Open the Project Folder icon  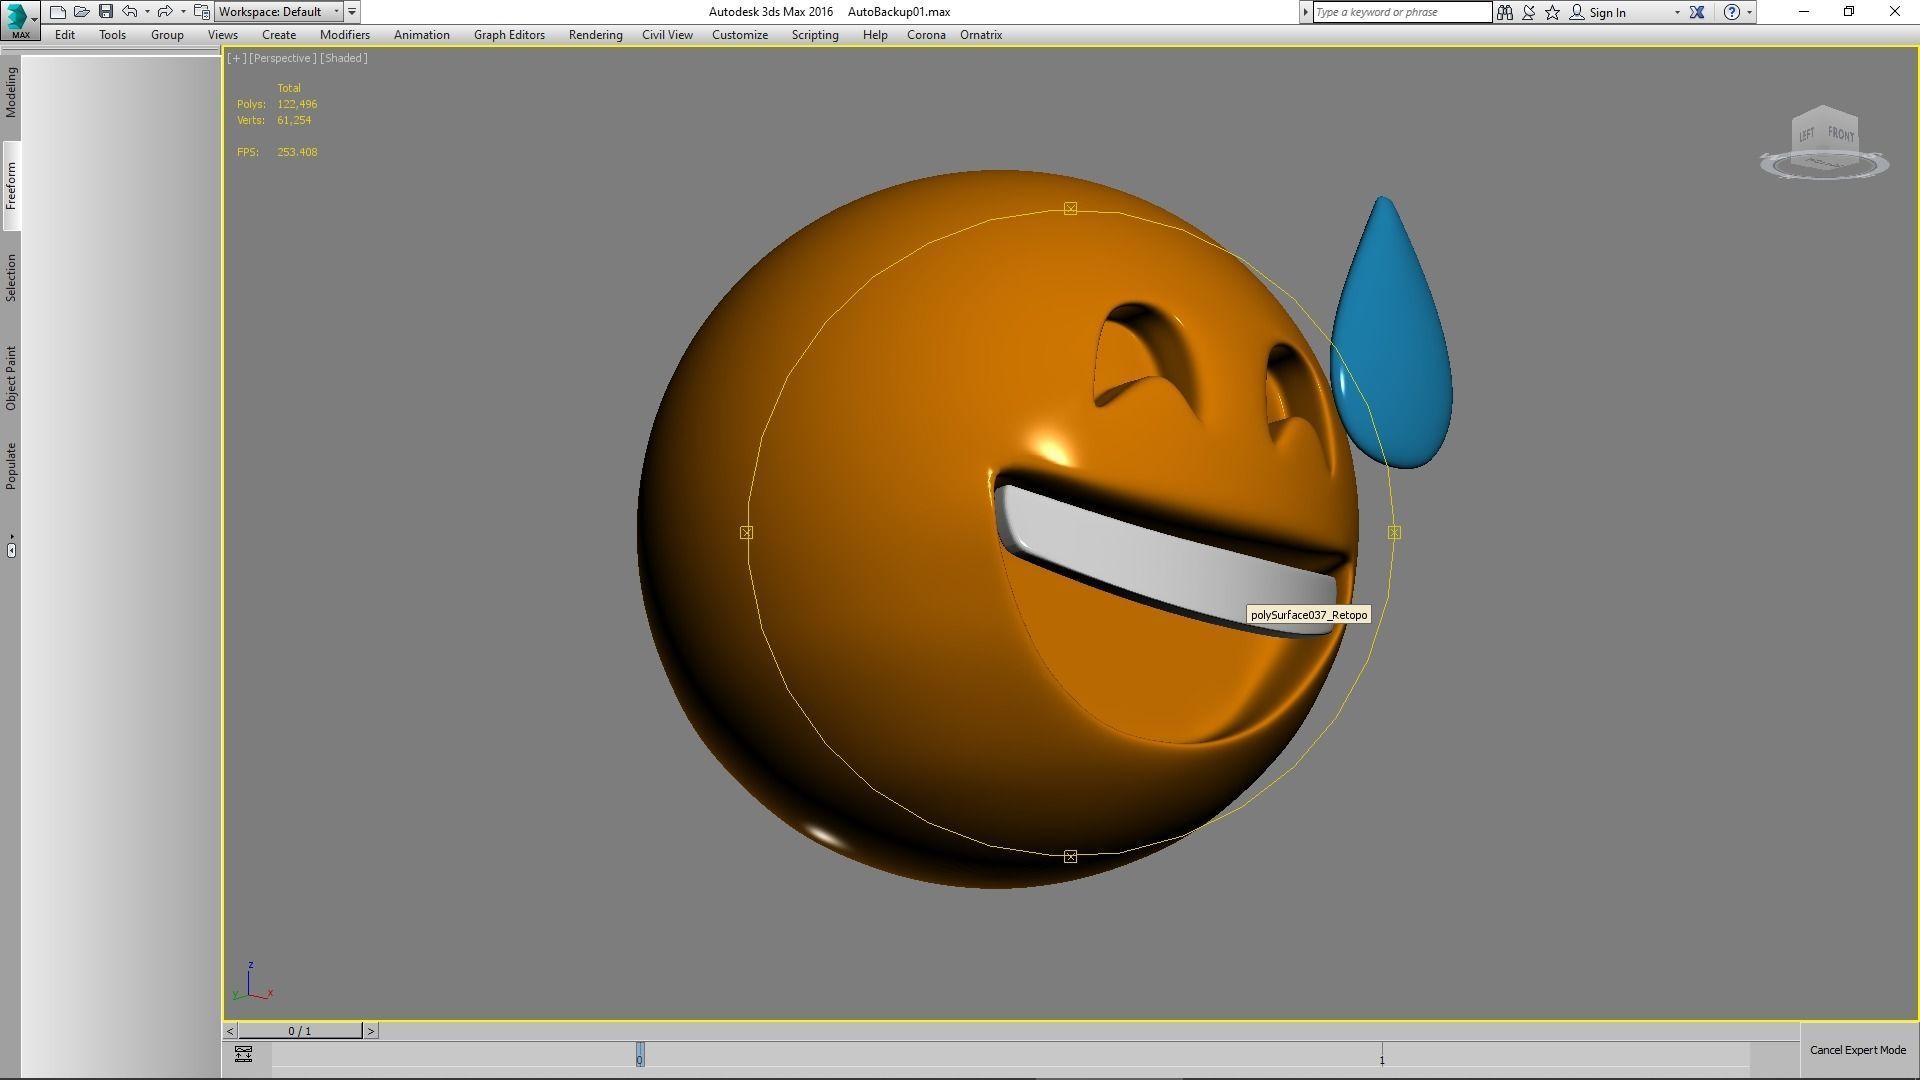point(202,12)
